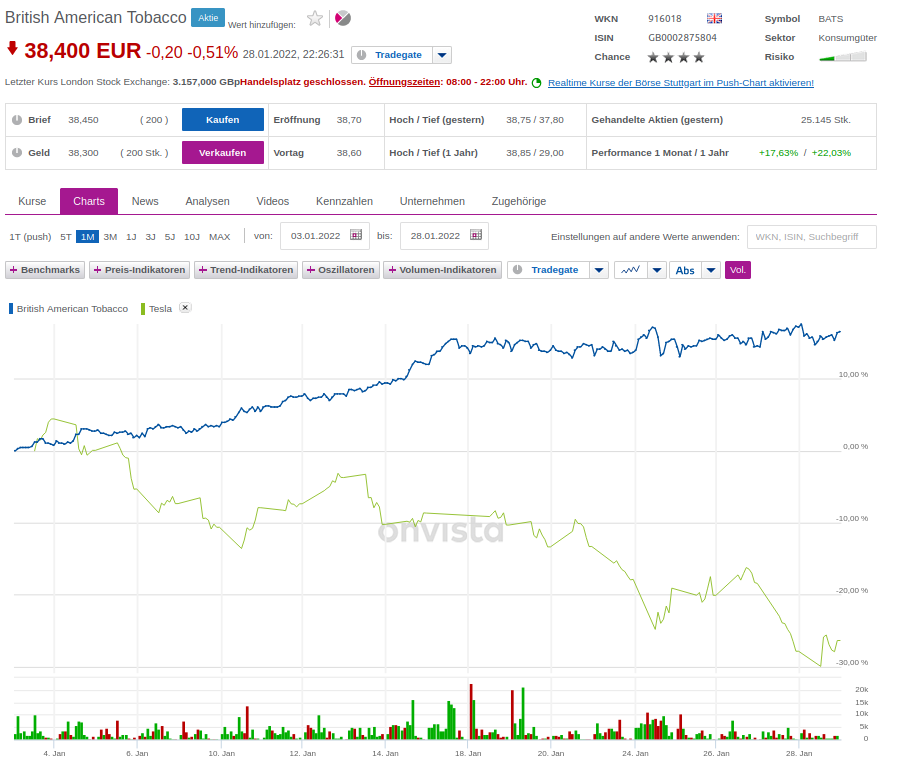Switch to the Kurse tab

32,202
